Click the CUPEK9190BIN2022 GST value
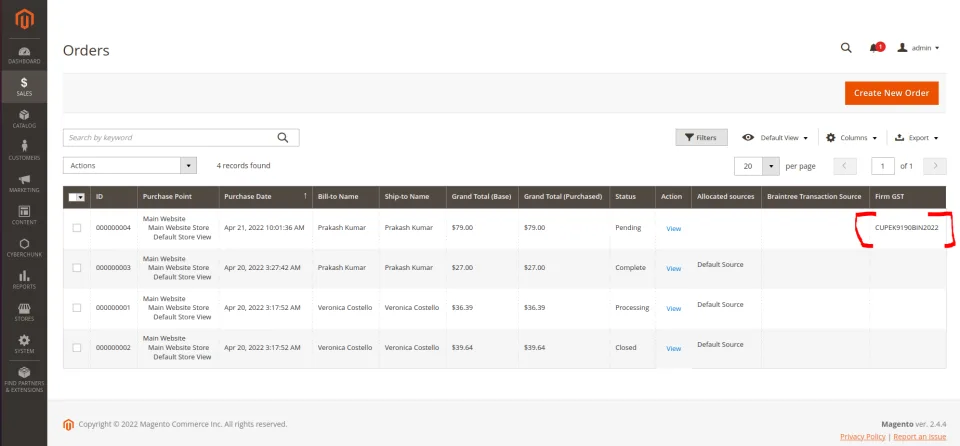Viewport: 960px width, 446px height. pyautogui.click(x=906, y=227)
